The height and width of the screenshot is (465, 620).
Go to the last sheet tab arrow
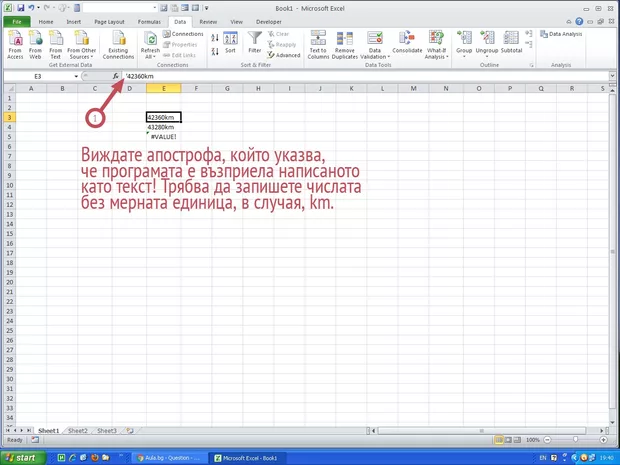(x=28, y=431)
